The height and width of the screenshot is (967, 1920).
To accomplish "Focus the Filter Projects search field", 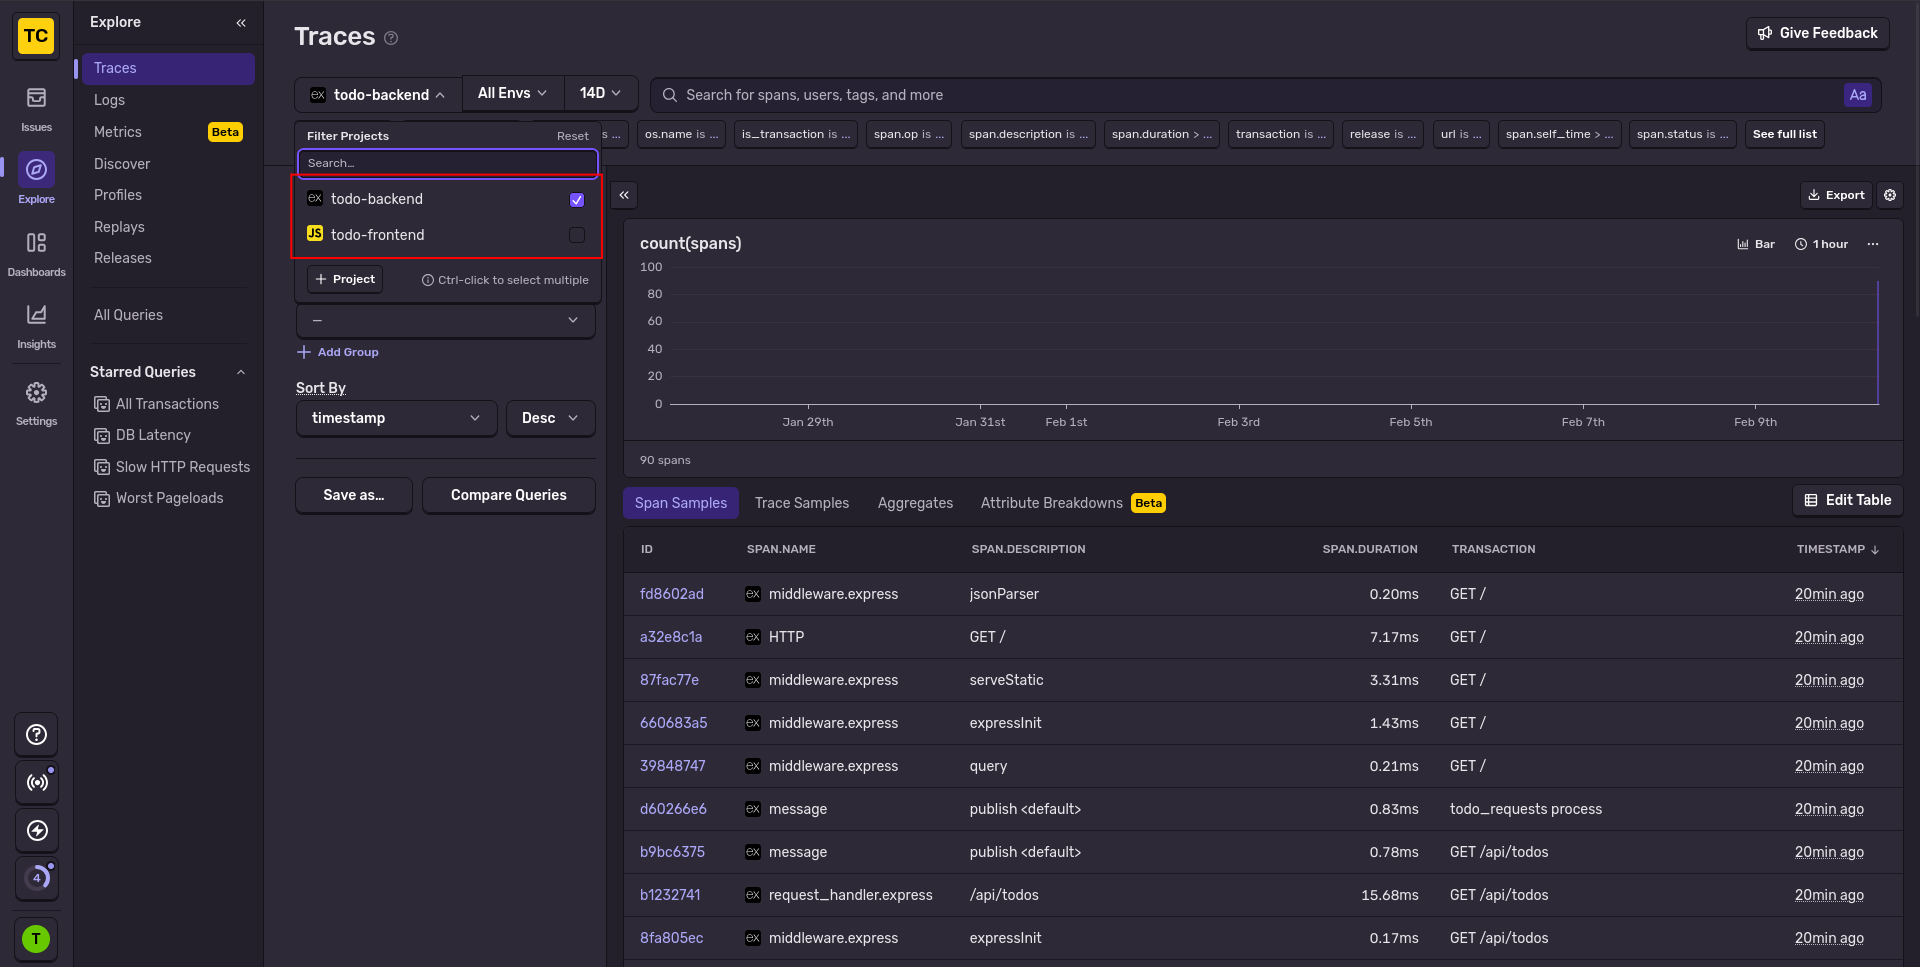I will coord(447,163).
